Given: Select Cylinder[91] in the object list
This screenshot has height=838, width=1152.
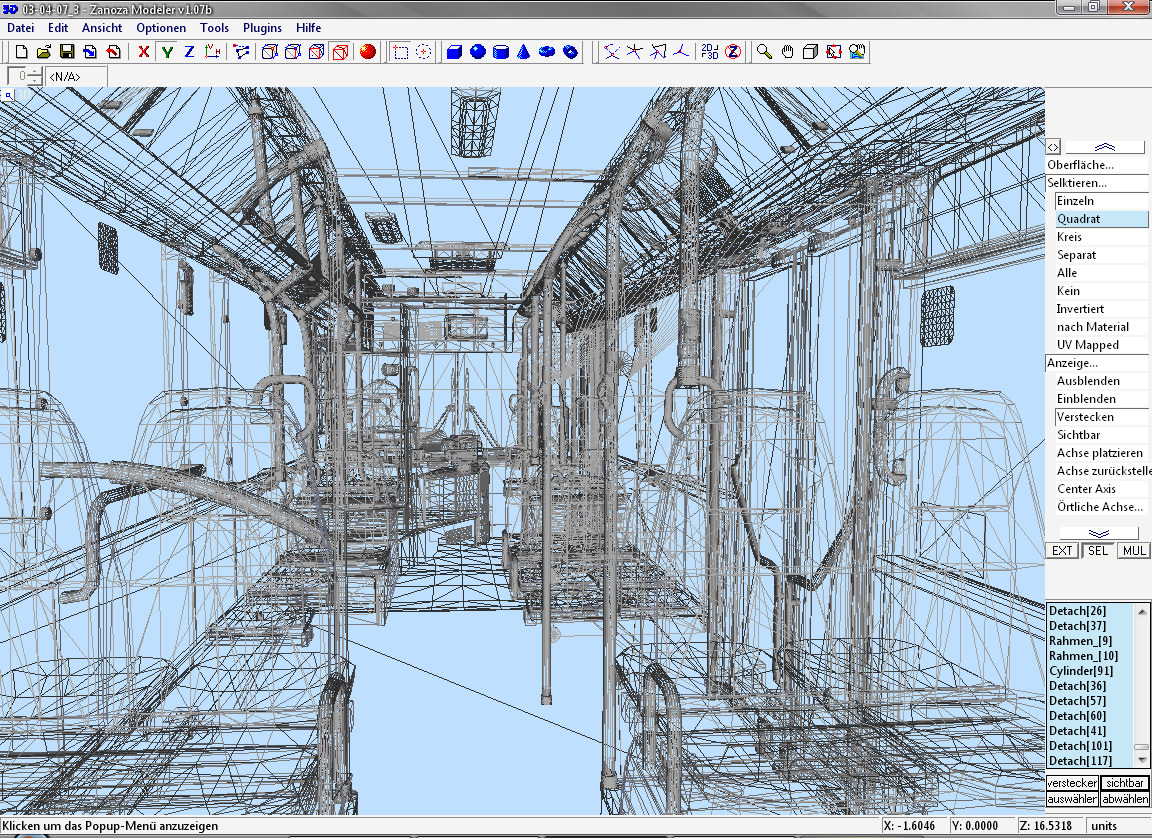Looking at the screenshot, I should 1090,671.
